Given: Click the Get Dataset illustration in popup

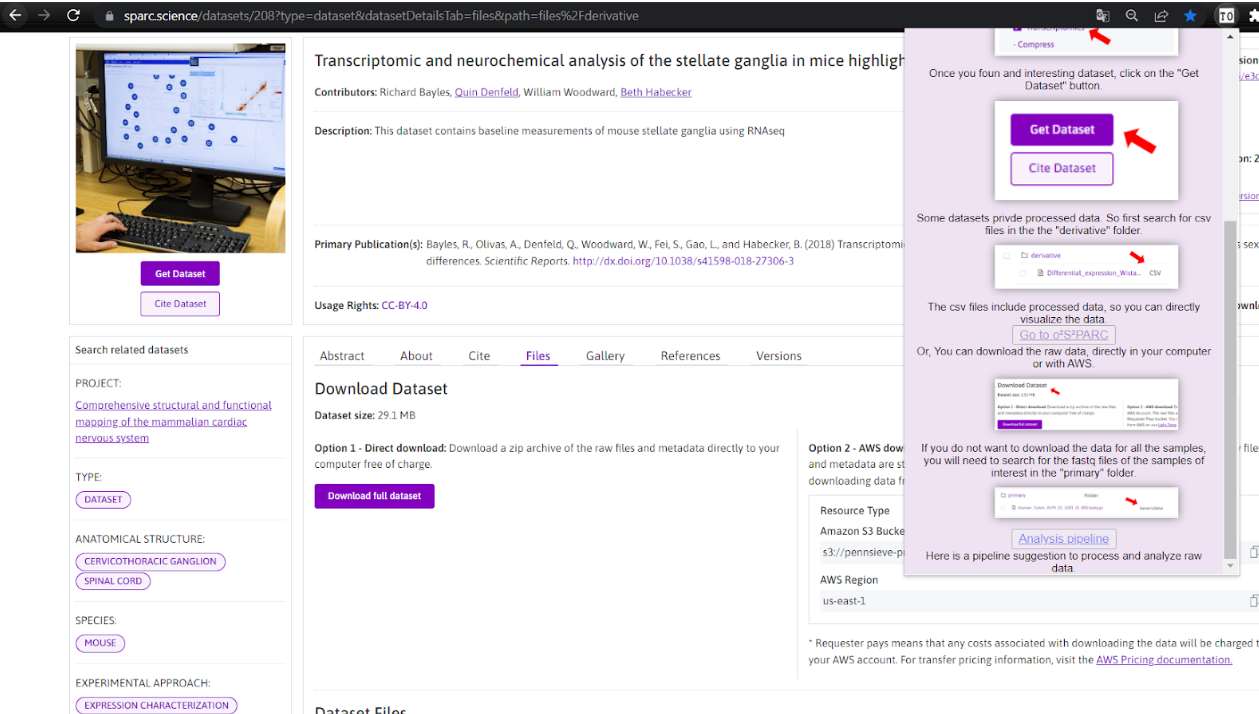Looking at the screenshot, I should coord(1086,150).
